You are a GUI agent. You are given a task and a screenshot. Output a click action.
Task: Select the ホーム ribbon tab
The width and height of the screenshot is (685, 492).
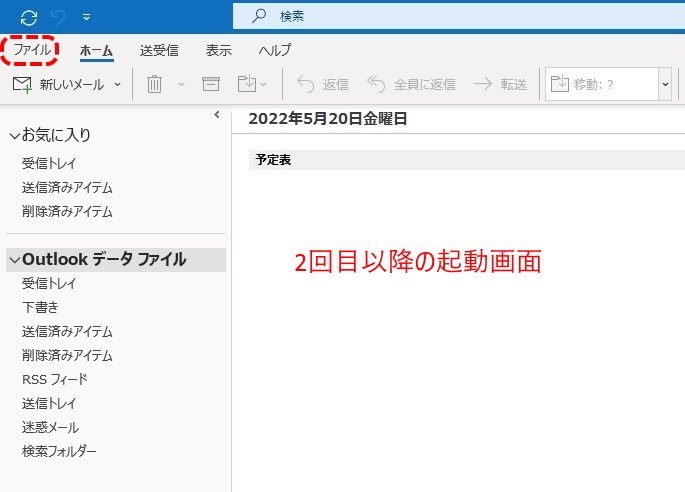(97, 51)
